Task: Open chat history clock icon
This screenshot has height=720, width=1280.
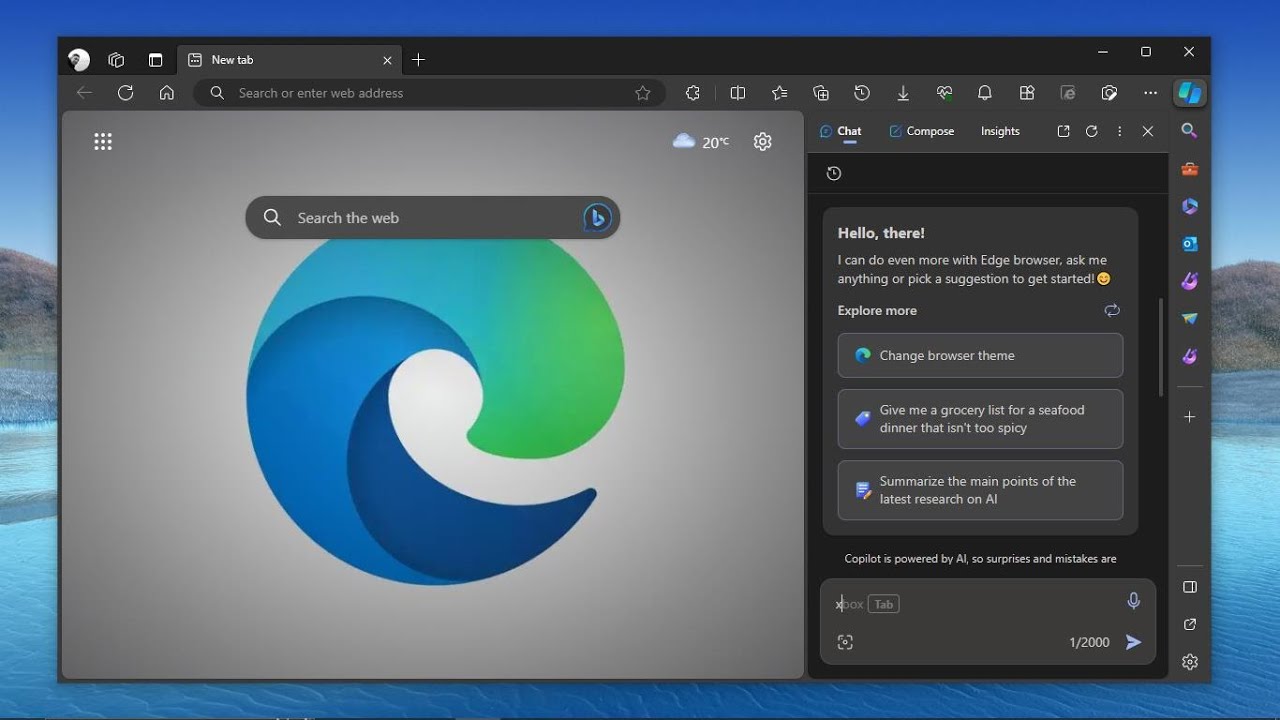Action: (x=834, y=174)
